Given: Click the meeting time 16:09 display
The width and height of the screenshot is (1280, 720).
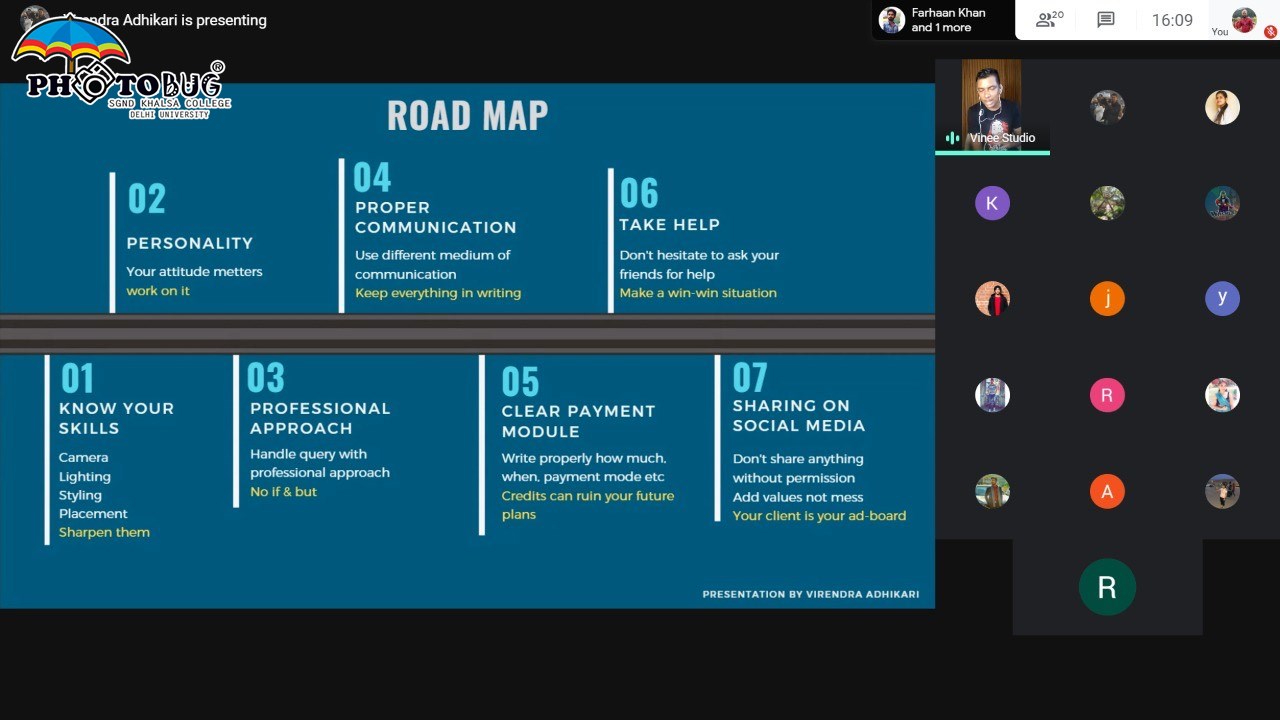Looking at the screenshot, I should 1172,20.
